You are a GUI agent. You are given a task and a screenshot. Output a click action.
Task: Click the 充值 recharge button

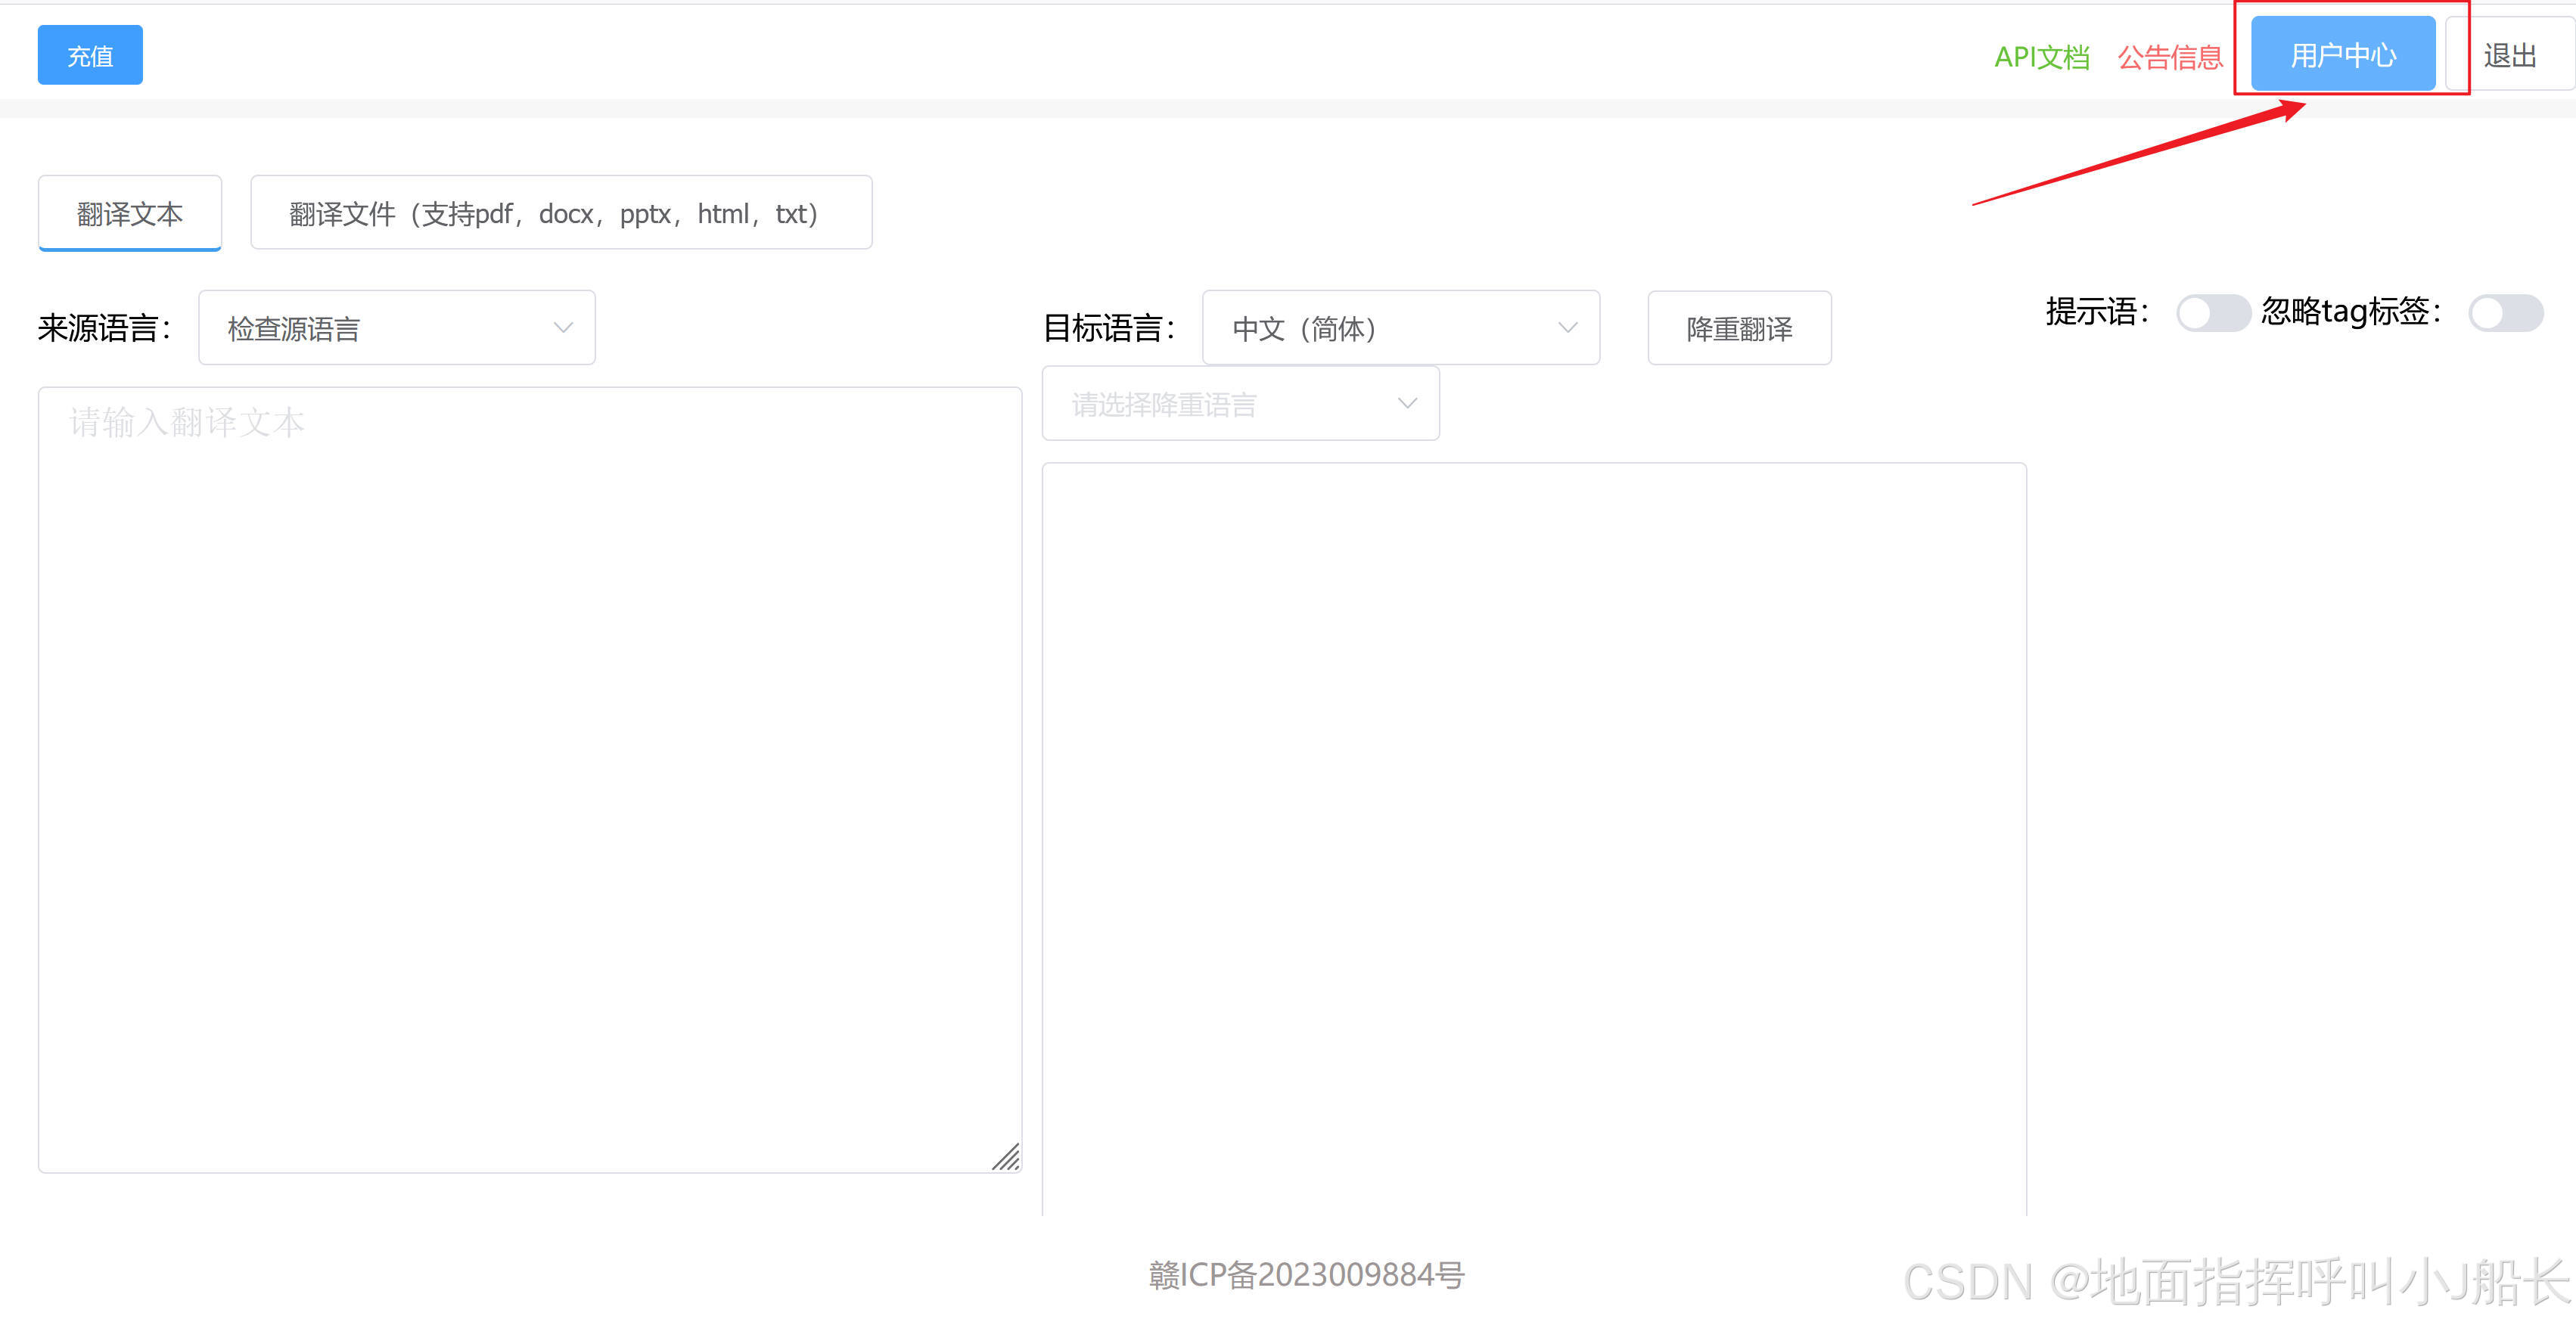pos(90,56)
